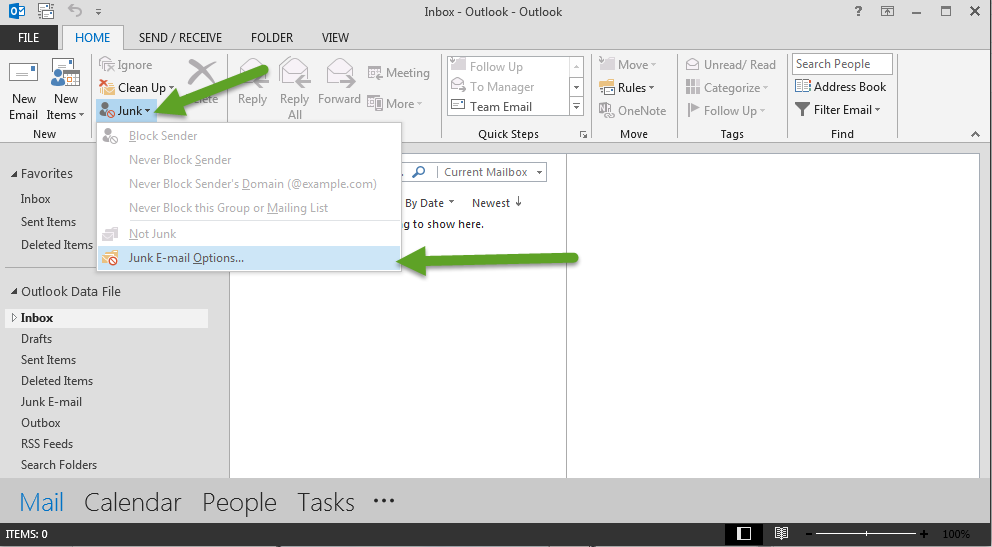The height and width of the screenshot is (547, 992).
Task: Click the Send/Receive All Folders quick access icon
Action: pyautogui.click(x=46, y=11)
